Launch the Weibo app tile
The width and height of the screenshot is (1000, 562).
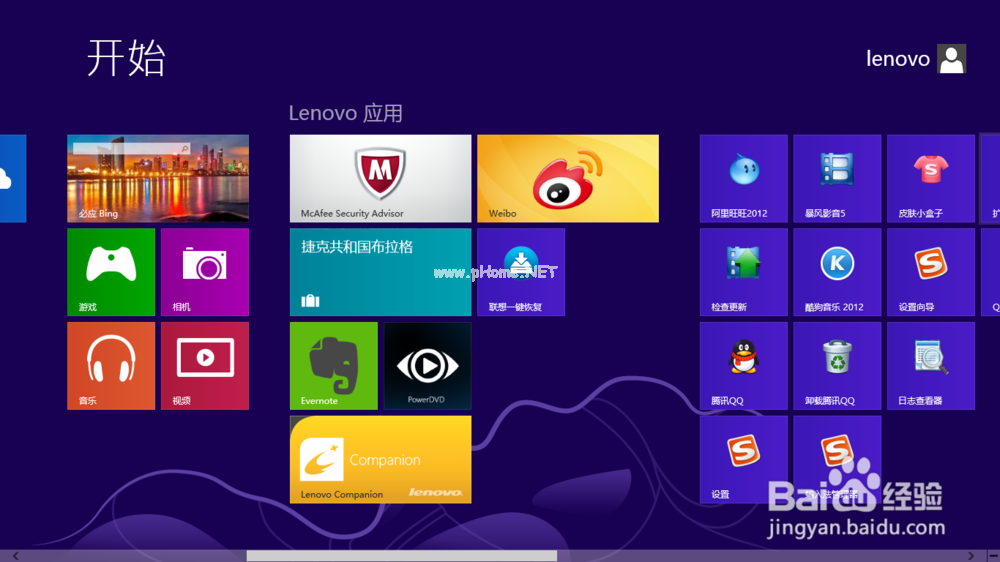tap(568, 178)
